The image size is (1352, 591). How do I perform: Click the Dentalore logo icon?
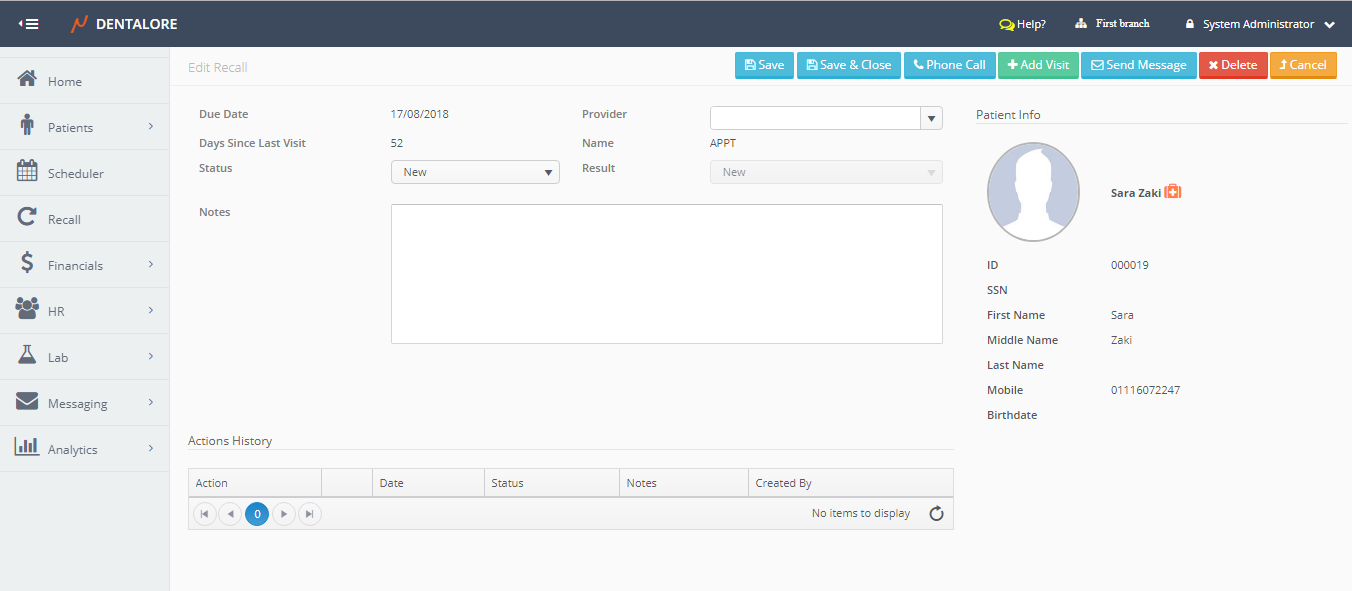pyautogui.click(x=79, y=24)
